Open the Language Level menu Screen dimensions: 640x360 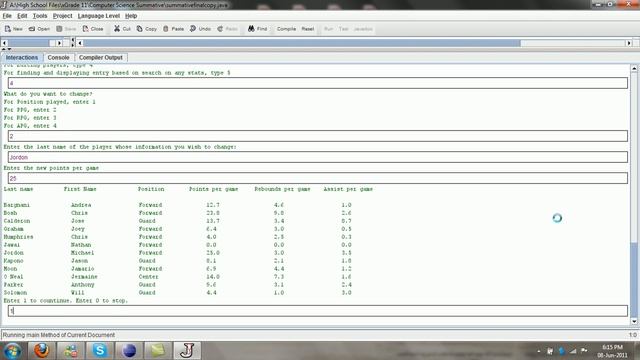point(99,16)
